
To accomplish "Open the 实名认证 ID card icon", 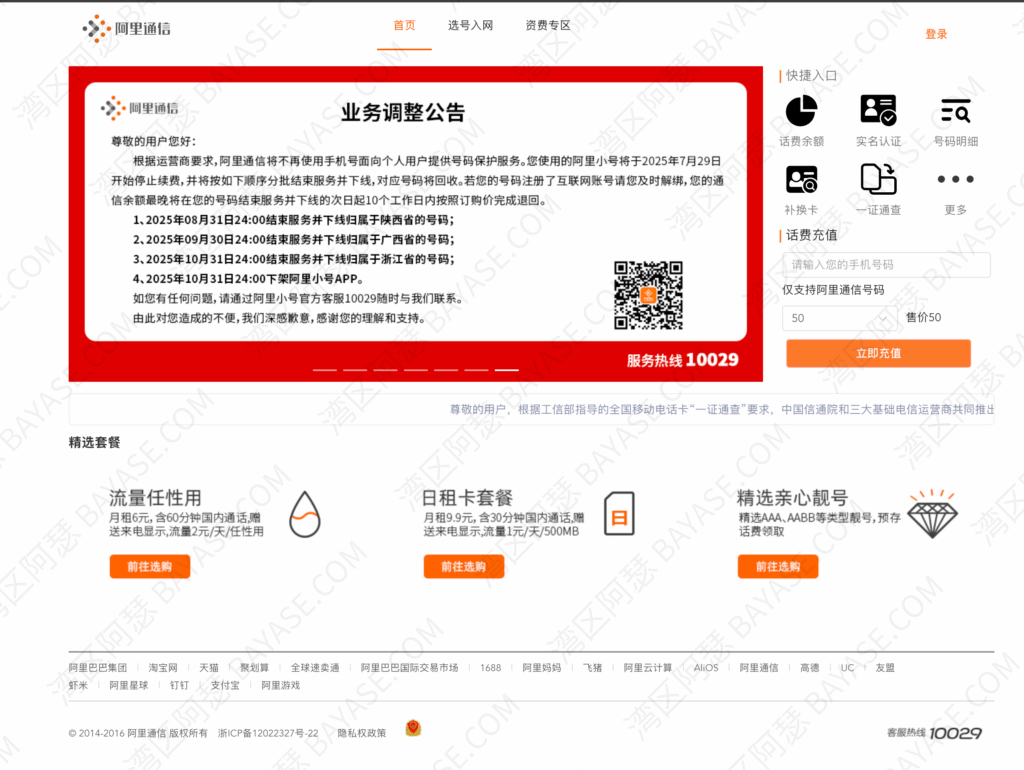I will 878,110.
